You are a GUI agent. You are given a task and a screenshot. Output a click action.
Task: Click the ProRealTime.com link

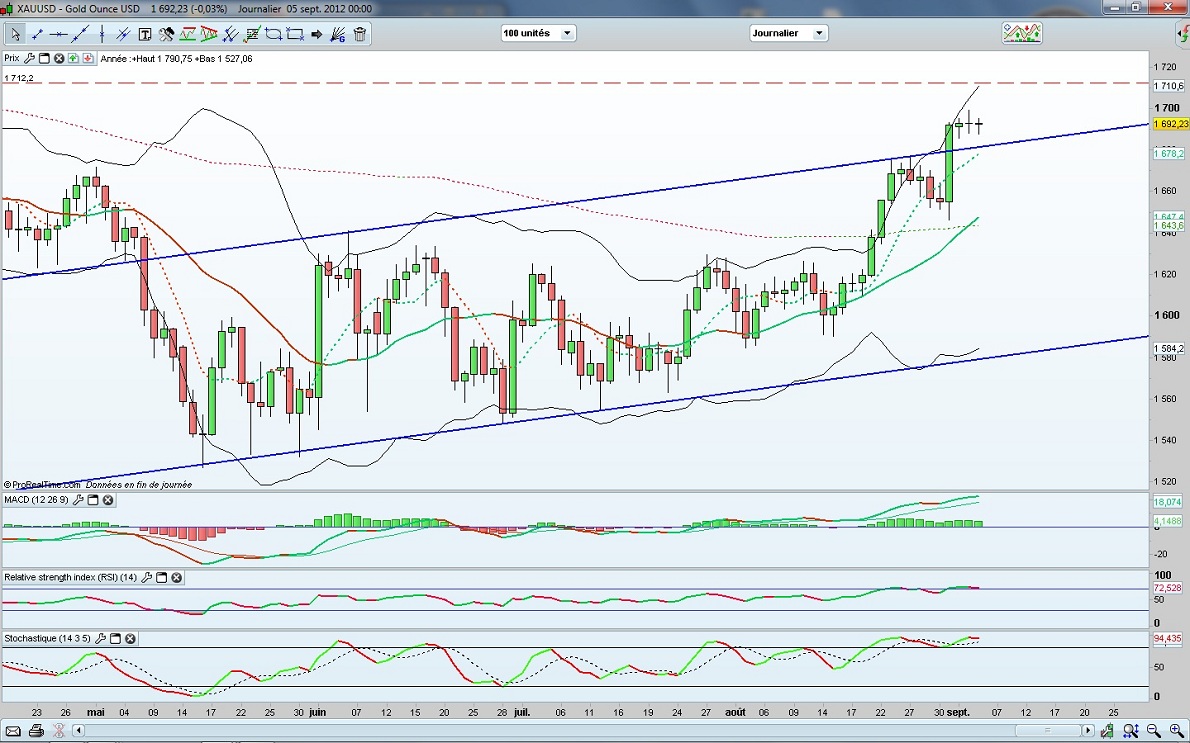point(44,485)
